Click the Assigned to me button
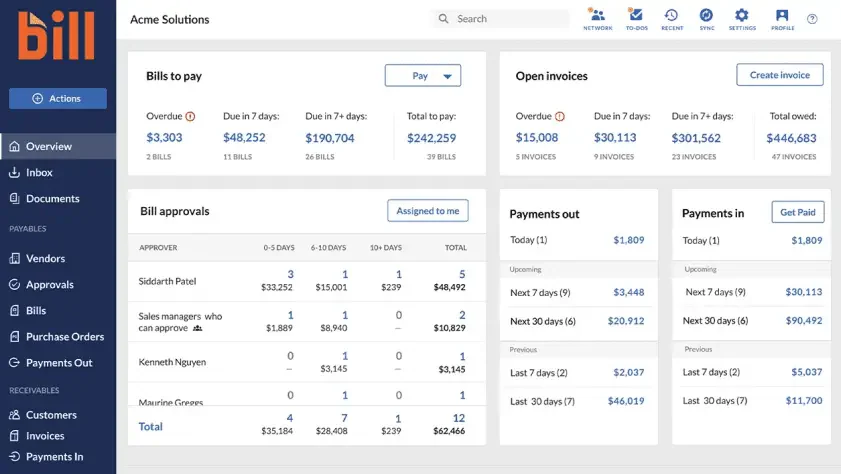841x474 pixels. 427,211
